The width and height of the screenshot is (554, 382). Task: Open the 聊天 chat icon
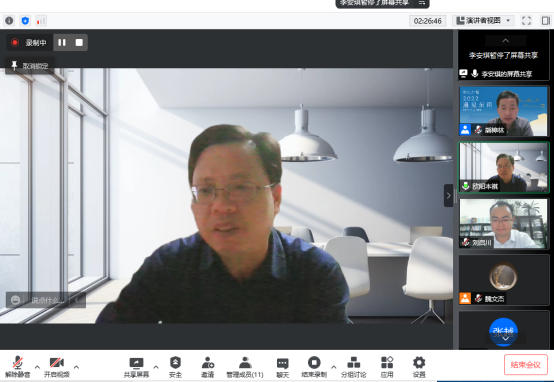282,363
